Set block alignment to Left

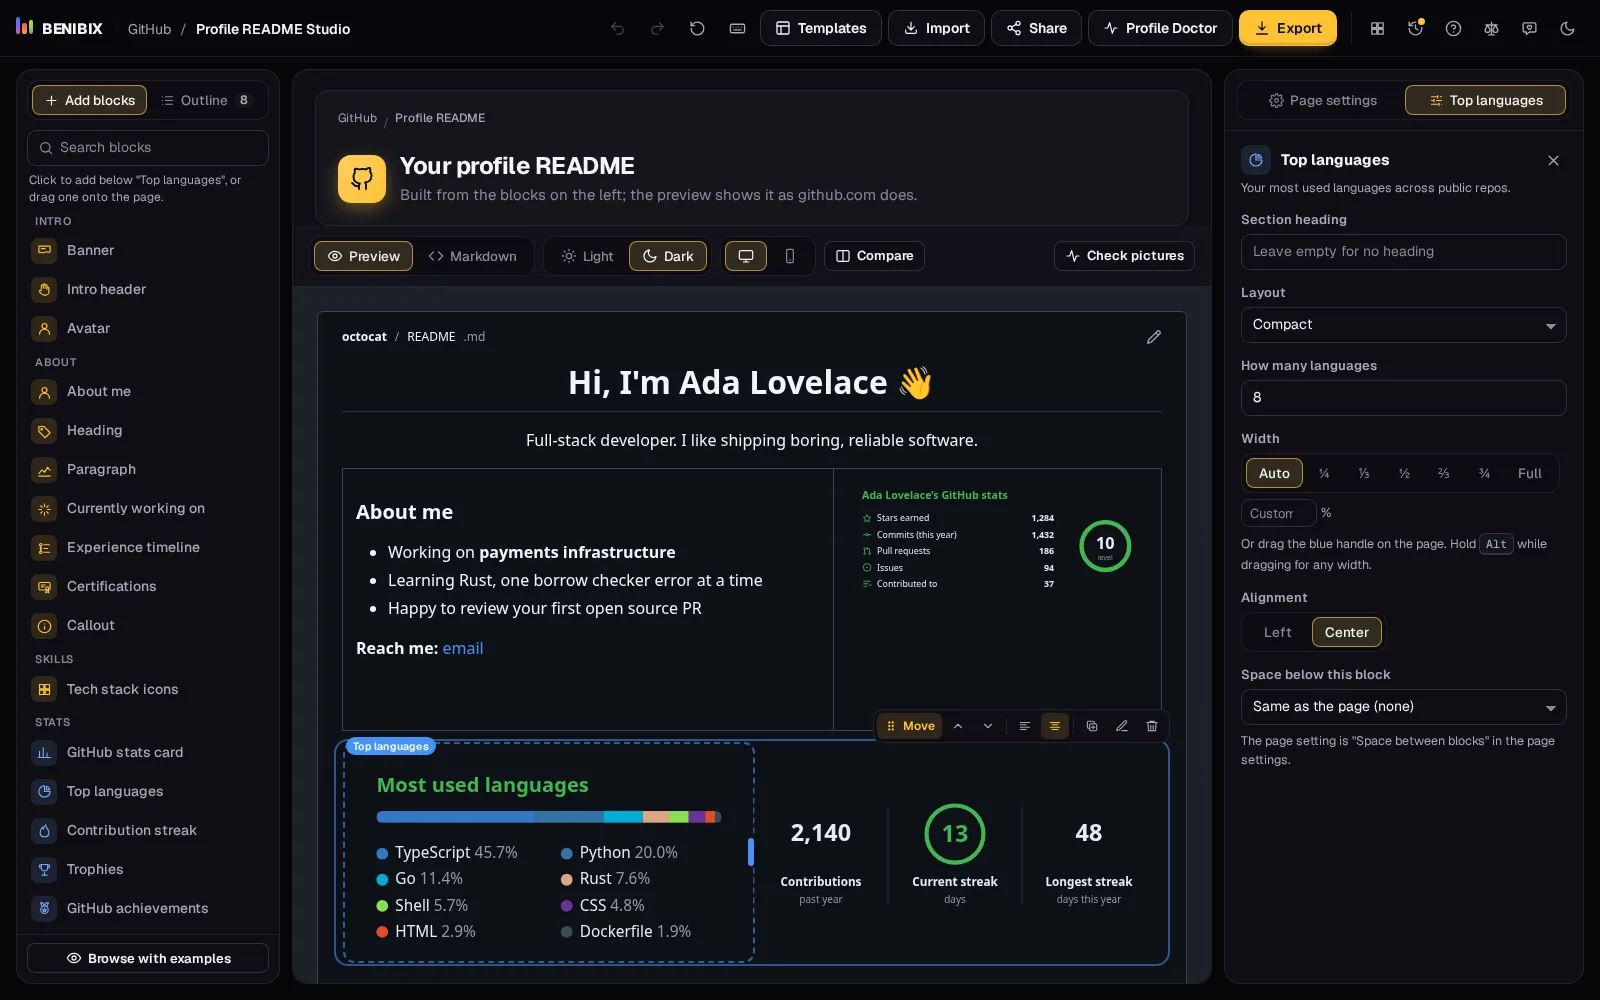pyautogui.click(x=1277, y=632)
